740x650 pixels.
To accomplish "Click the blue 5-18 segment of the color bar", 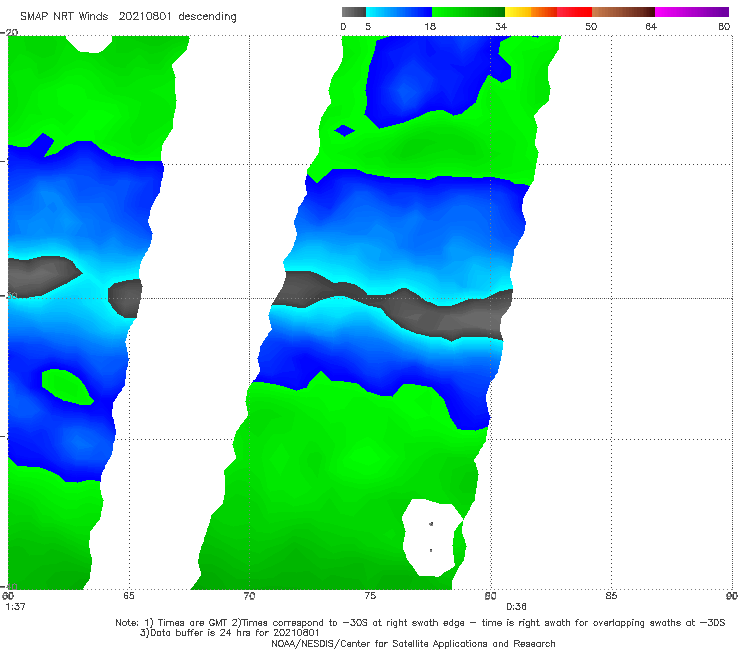I will click(x=399, y=12).
